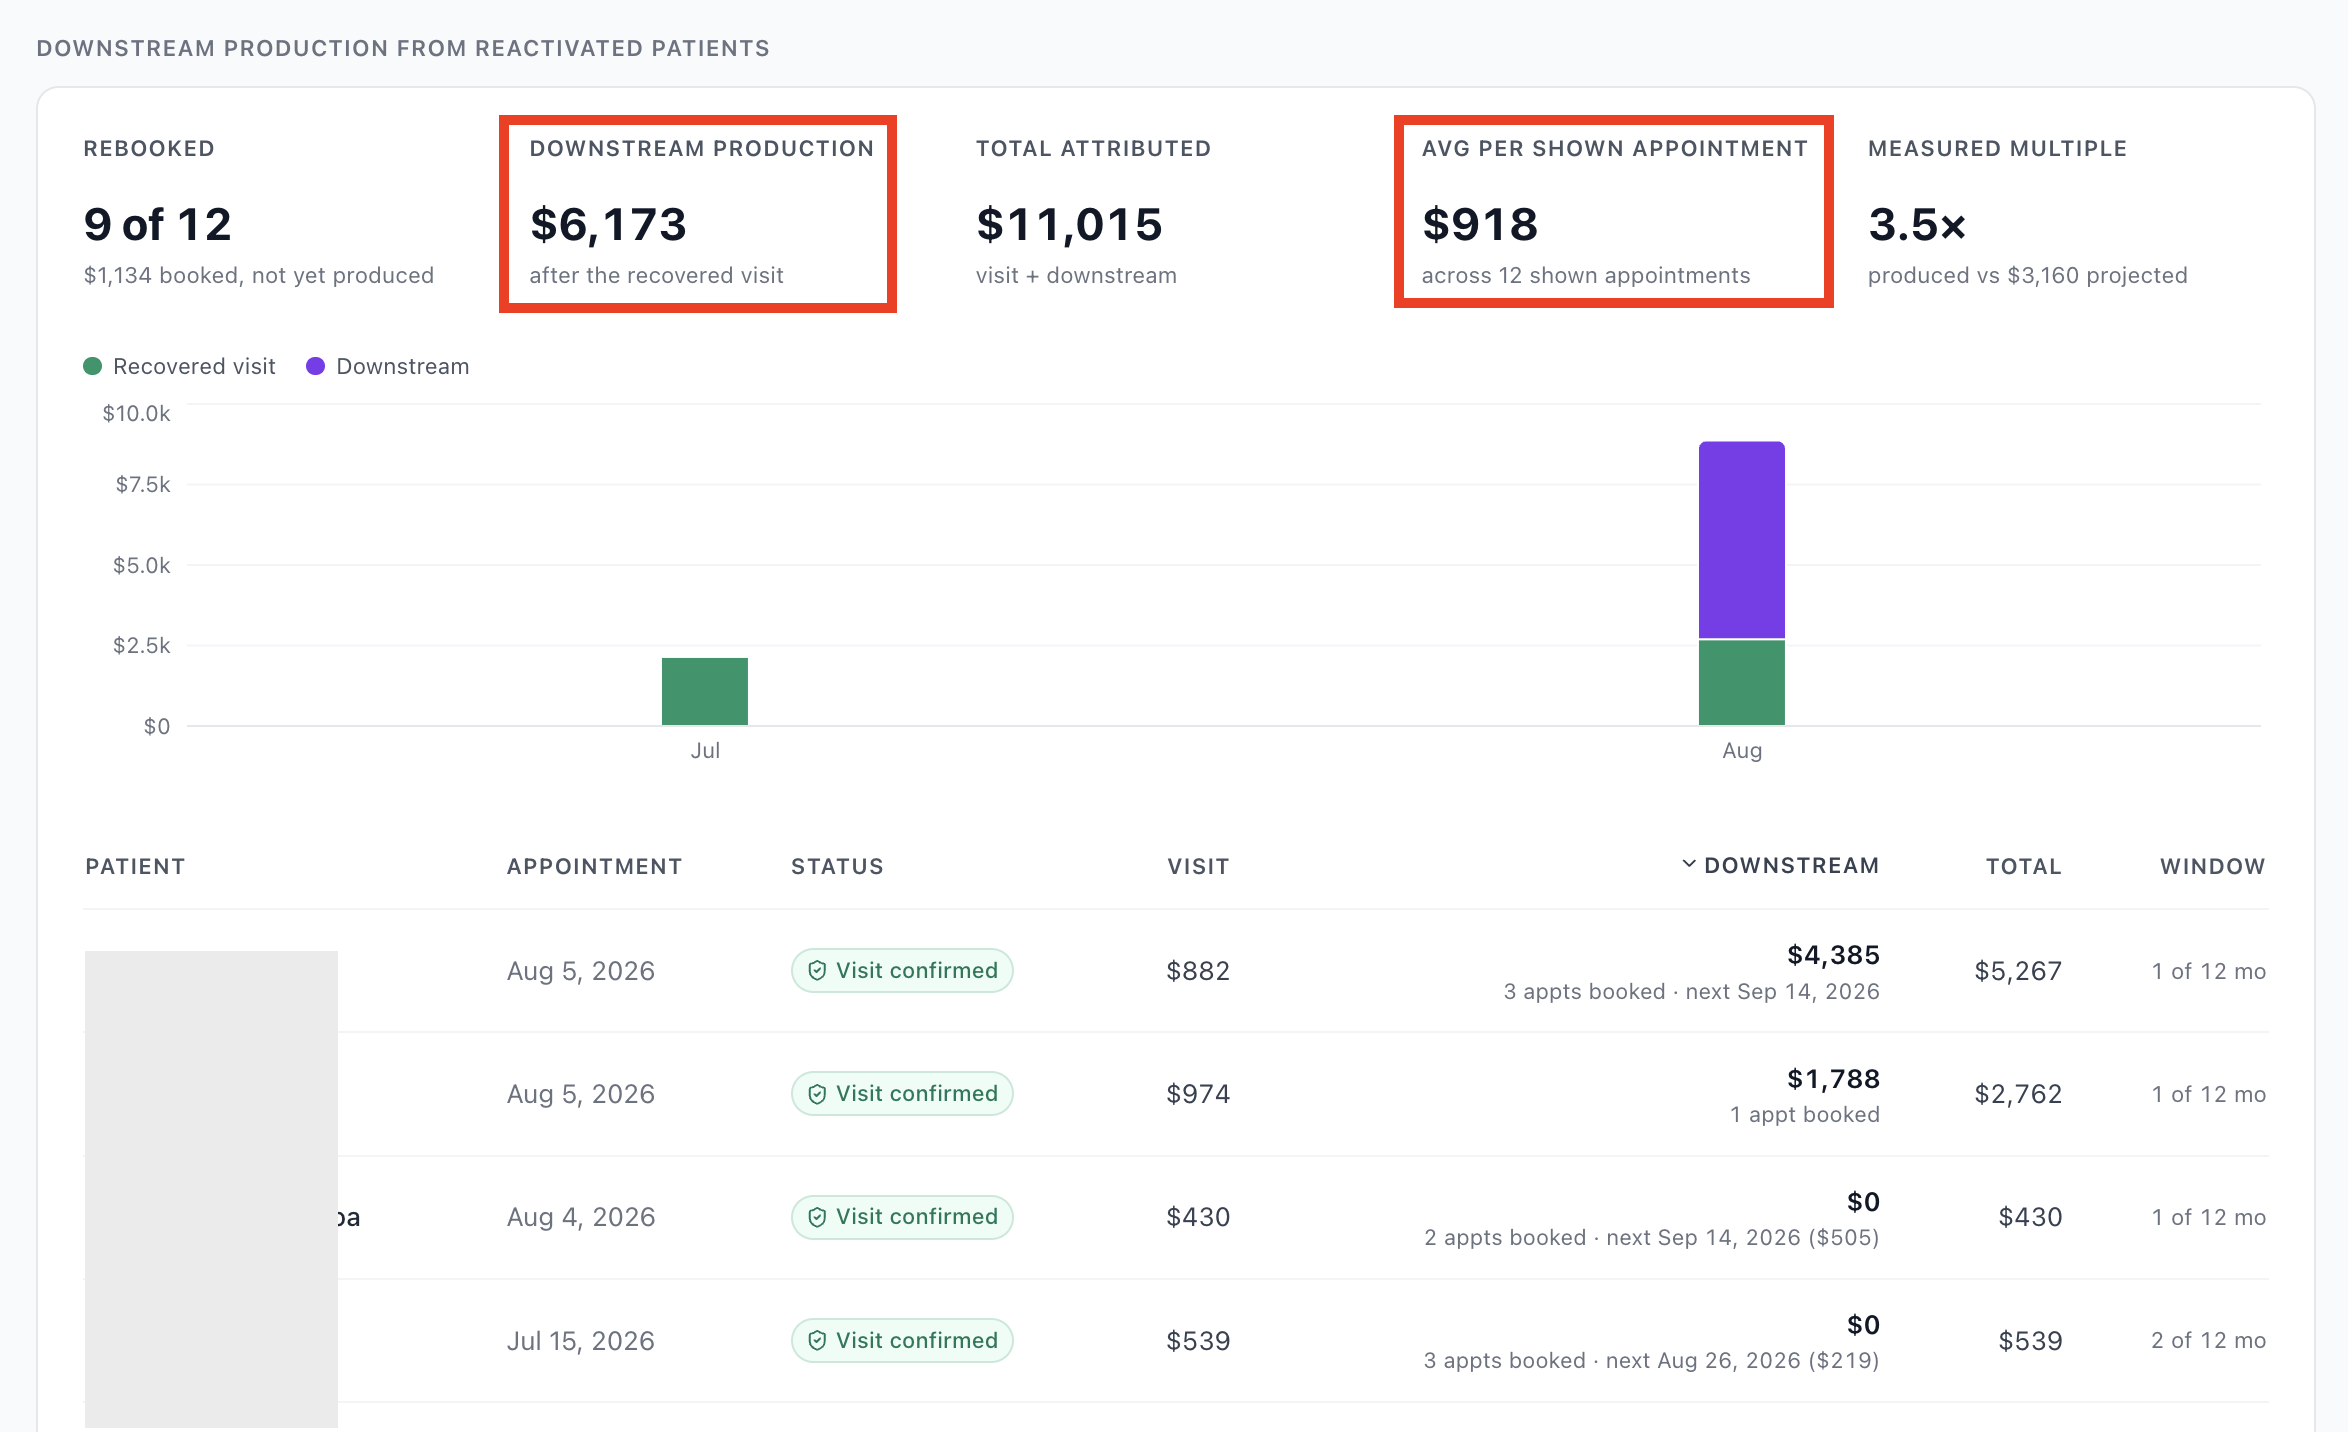Click shield icon in $974 row status badge
Screen dimensions: 2348x1432
coord(817,1094)
